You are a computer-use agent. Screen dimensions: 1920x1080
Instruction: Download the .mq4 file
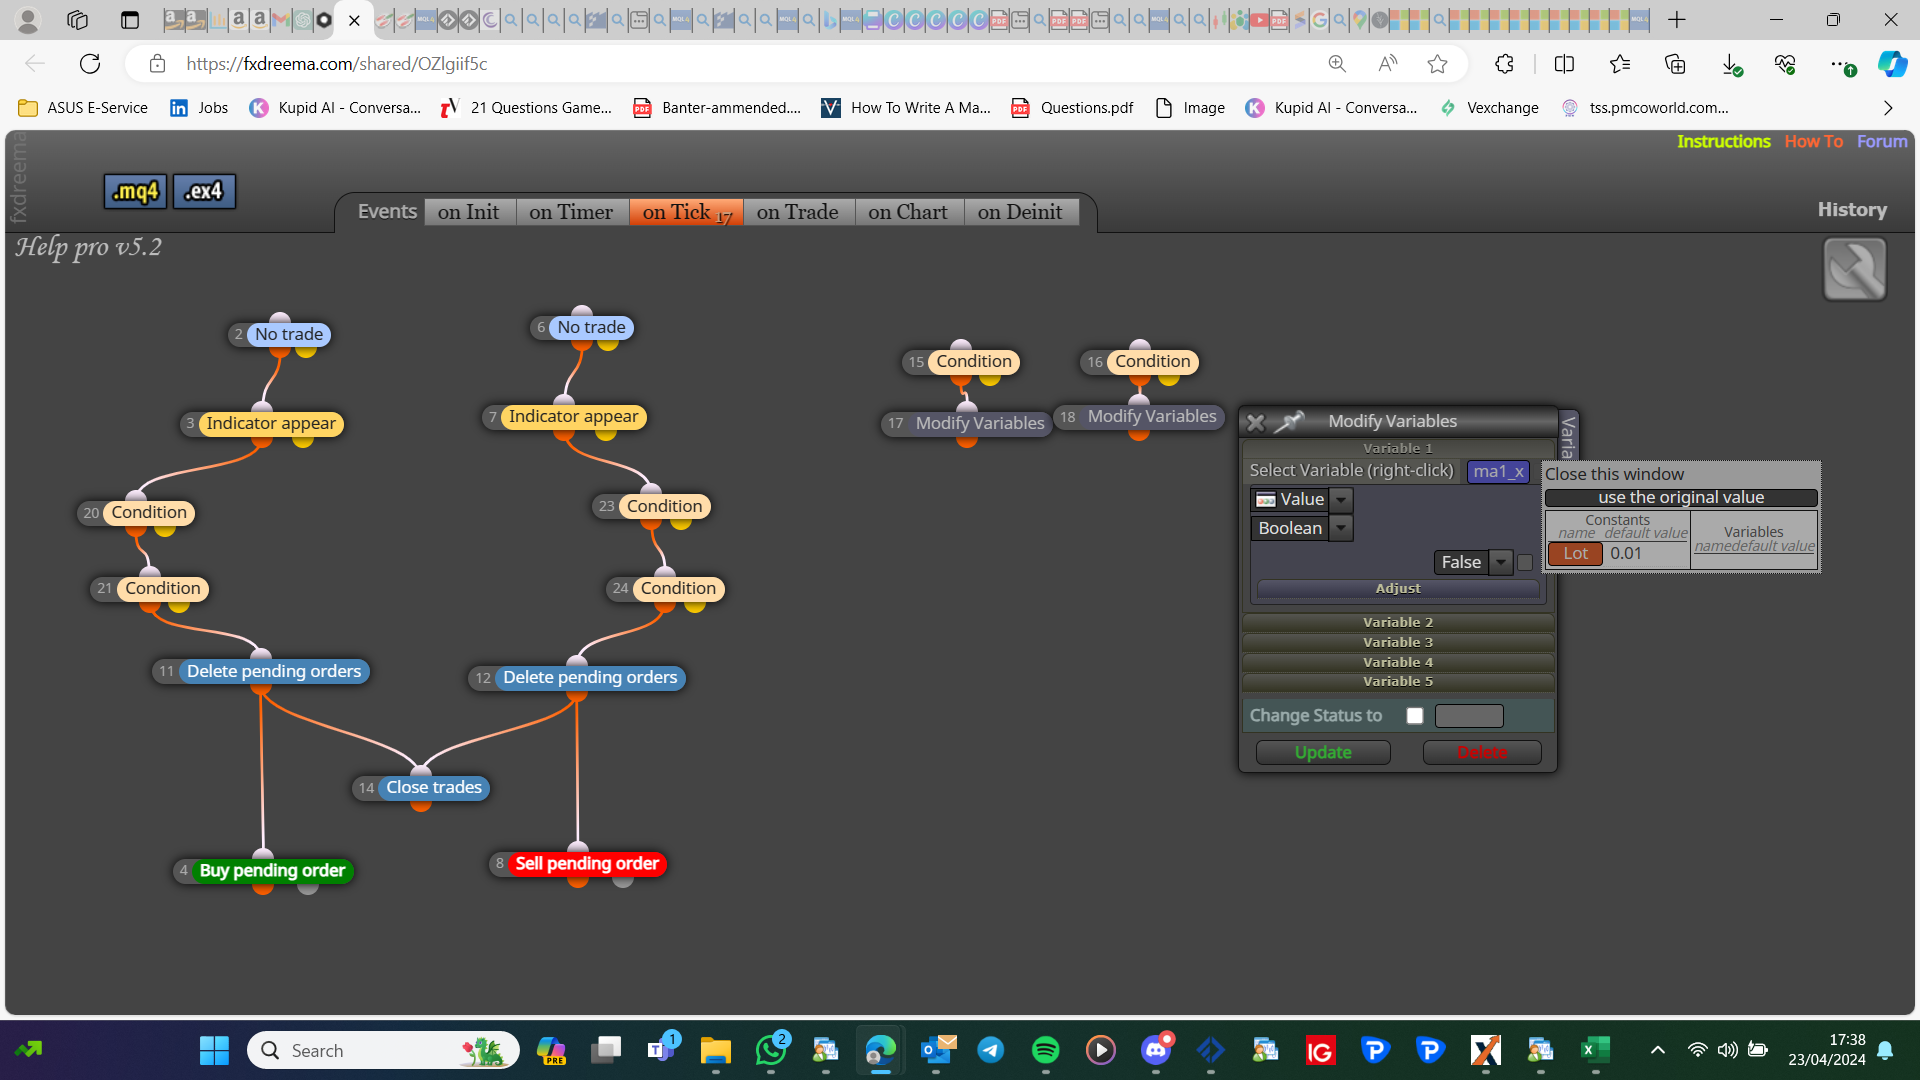[135, 191]
